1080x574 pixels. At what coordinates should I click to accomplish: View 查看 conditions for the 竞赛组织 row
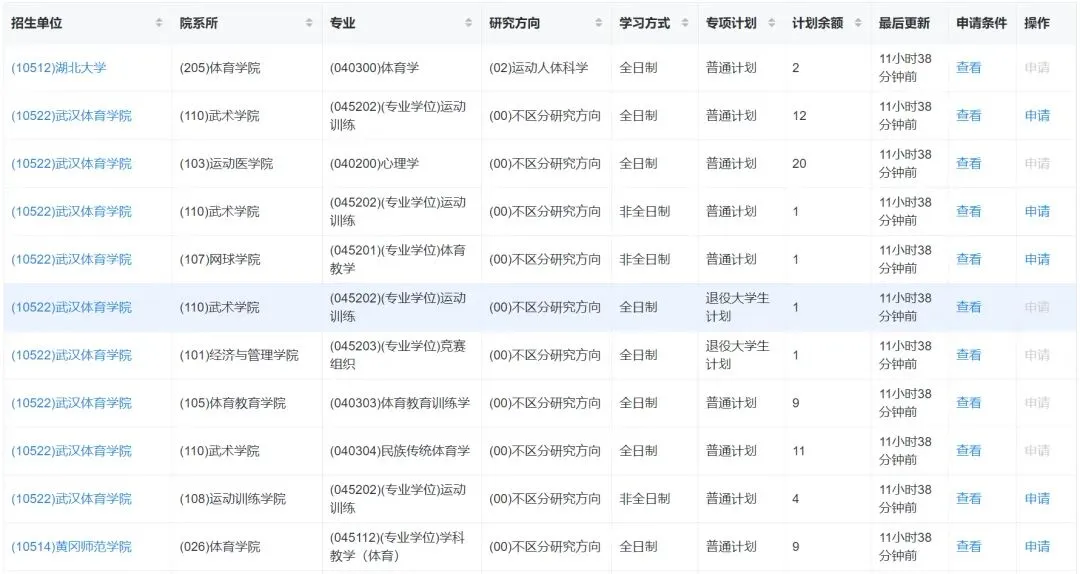click(x=968, y=355)
